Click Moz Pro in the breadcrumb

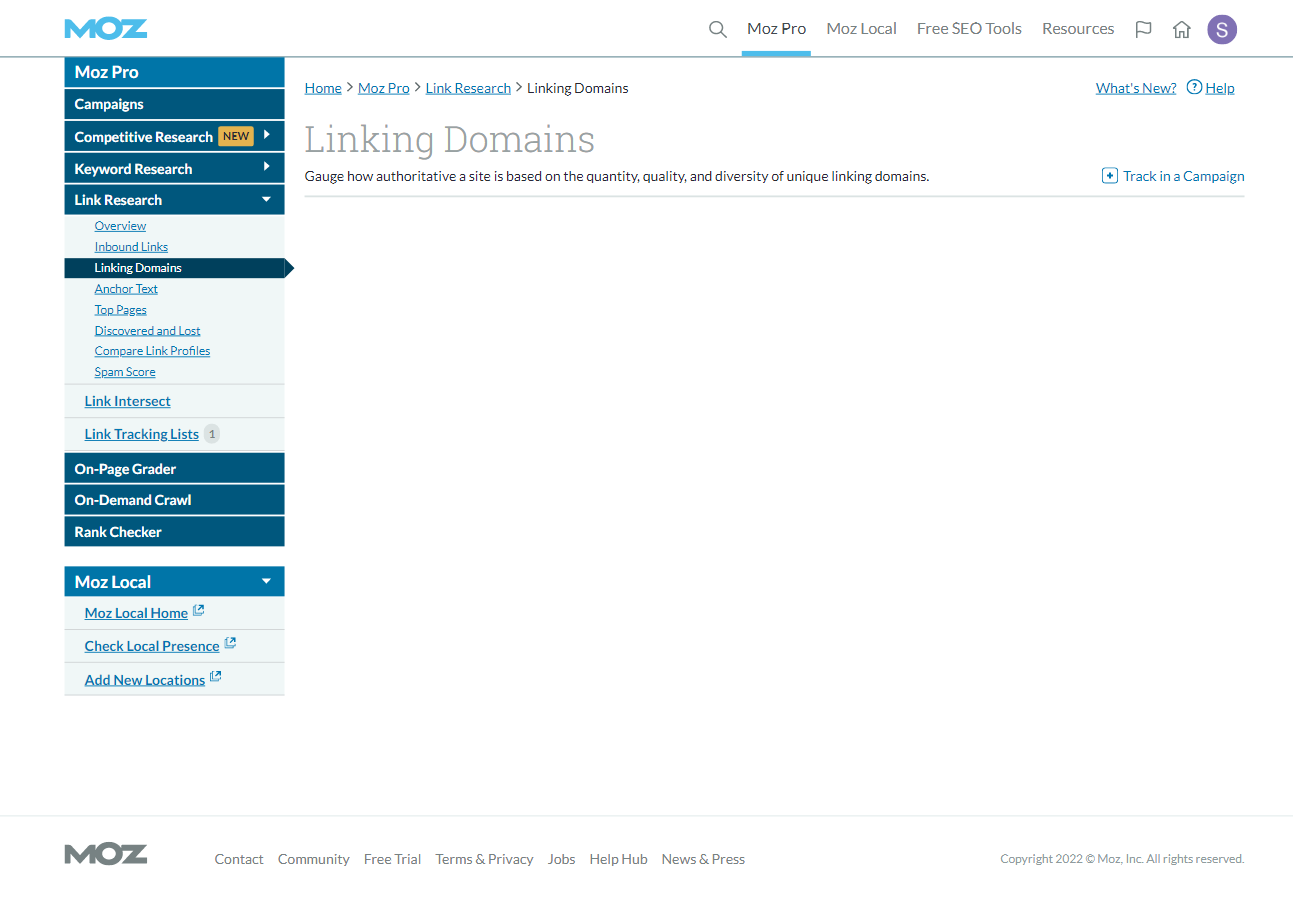coord(384,88)
